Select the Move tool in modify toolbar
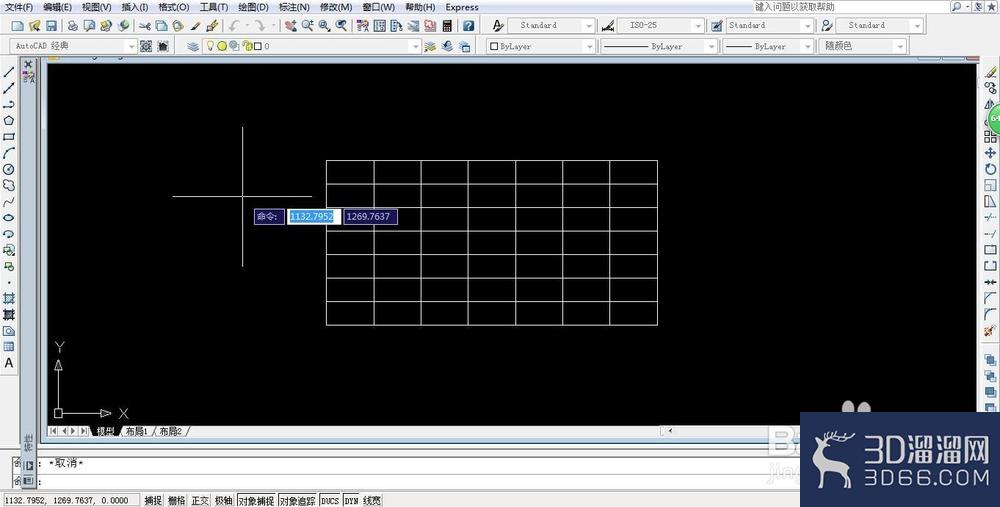This screenshot has height=507, width=1000. point(990,153)
